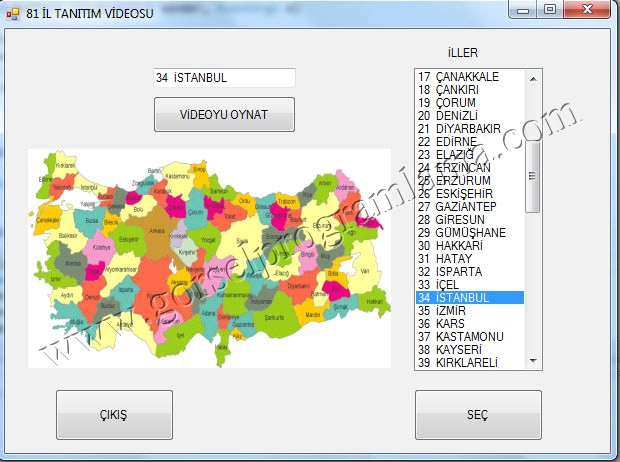620x462 pixels.
Task: Pick 31 HATAY in the list
Action: click(x=470, y=259)
